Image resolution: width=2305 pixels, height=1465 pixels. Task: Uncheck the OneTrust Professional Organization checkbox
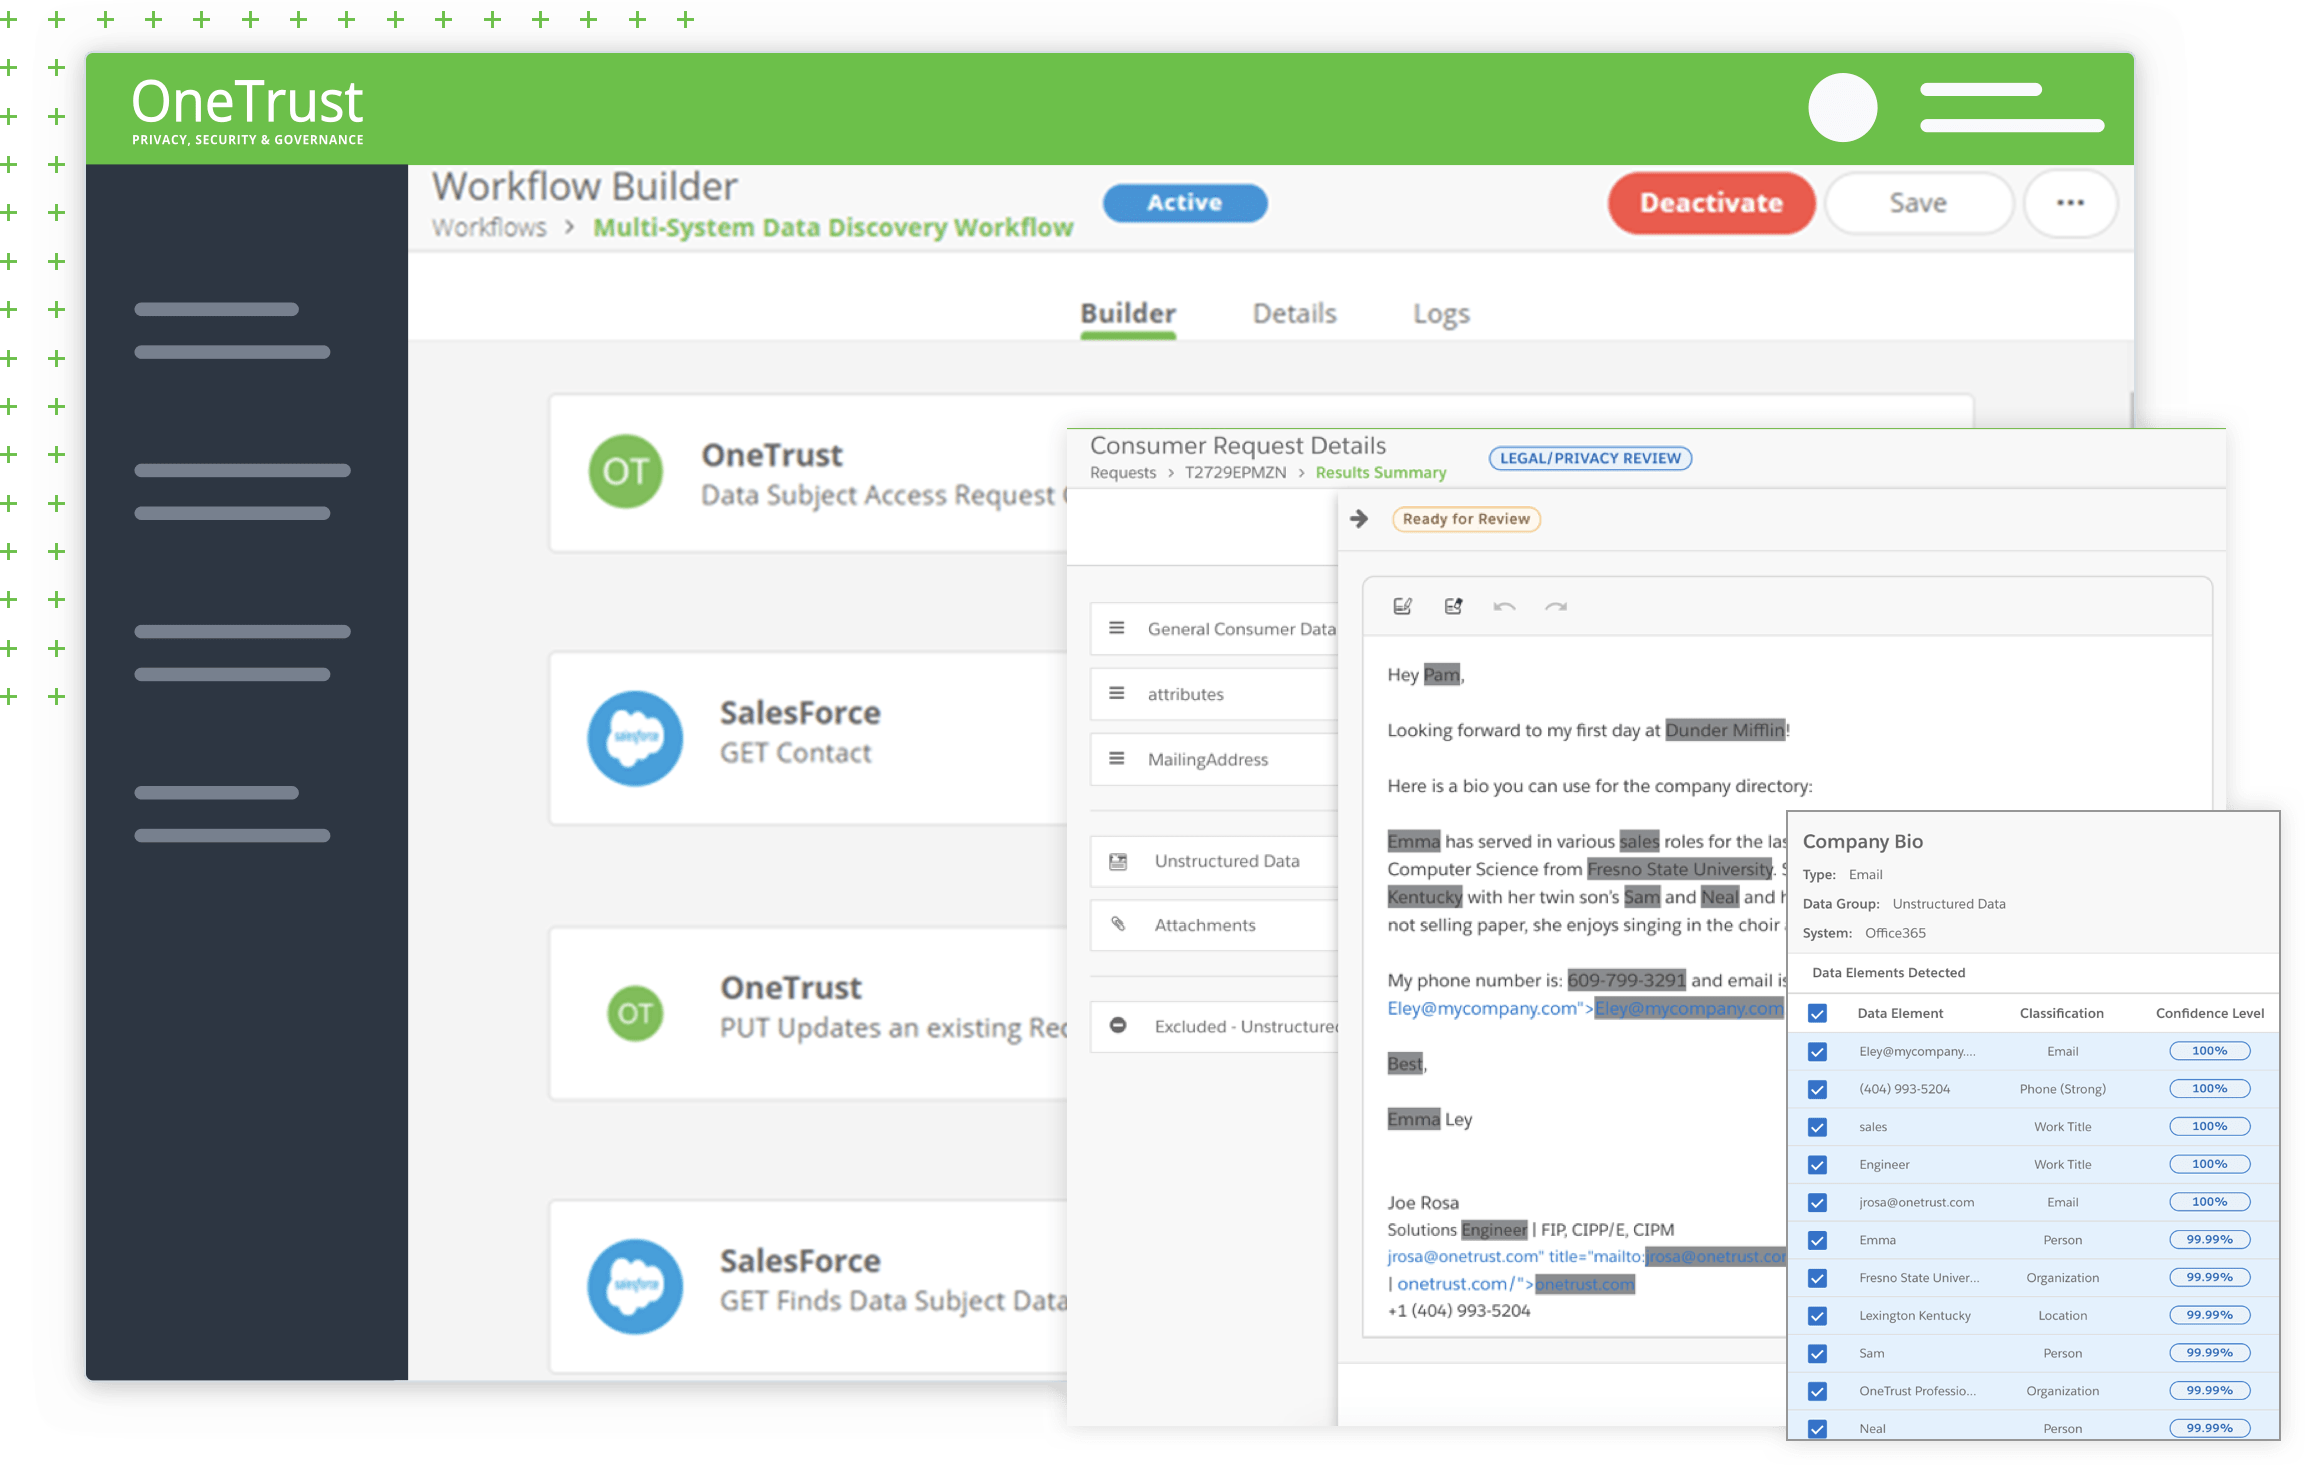click(1817, 1391)
